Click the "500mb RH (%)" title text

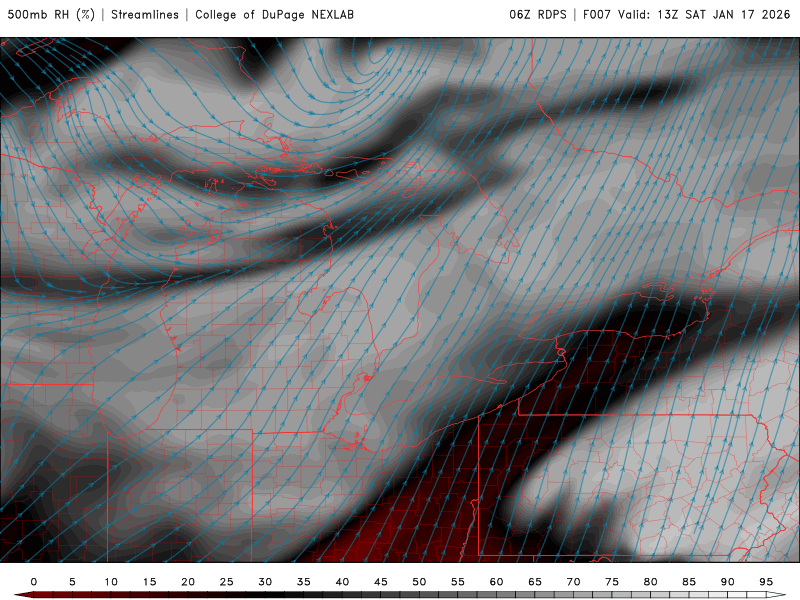tap(51, 14)
